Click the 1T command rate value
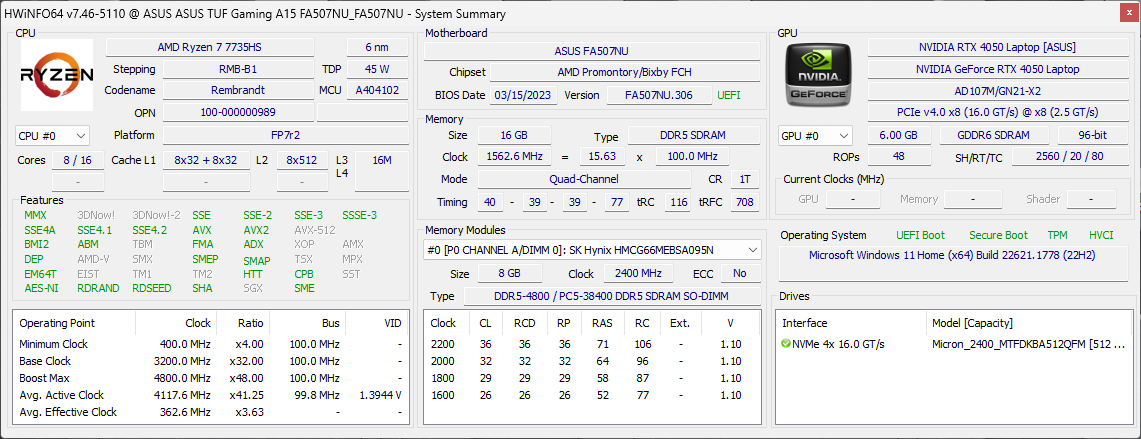 [744, 179]
